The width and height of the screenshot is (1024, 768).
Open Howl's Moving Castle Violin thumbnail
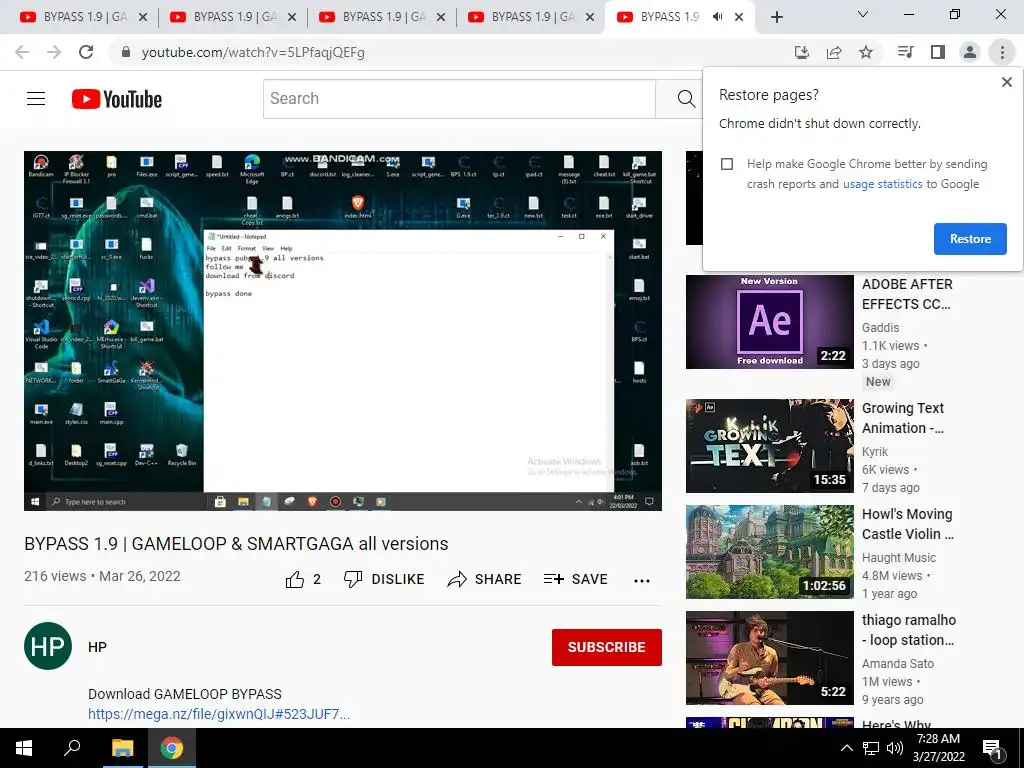(769, 552)
